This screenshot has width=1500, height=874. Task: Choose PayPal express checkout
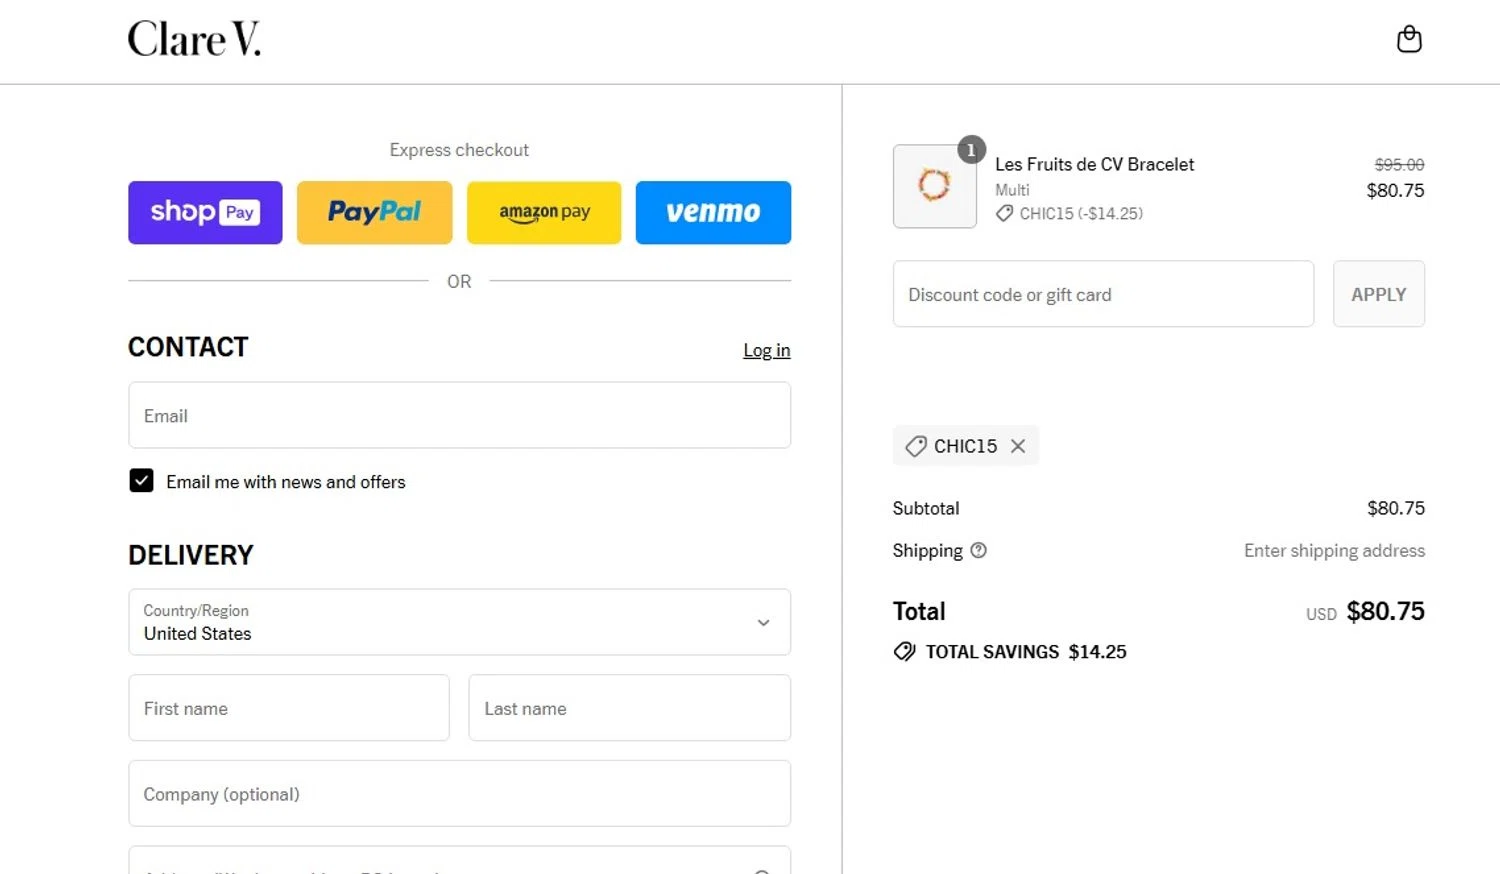tap(374, 212)
